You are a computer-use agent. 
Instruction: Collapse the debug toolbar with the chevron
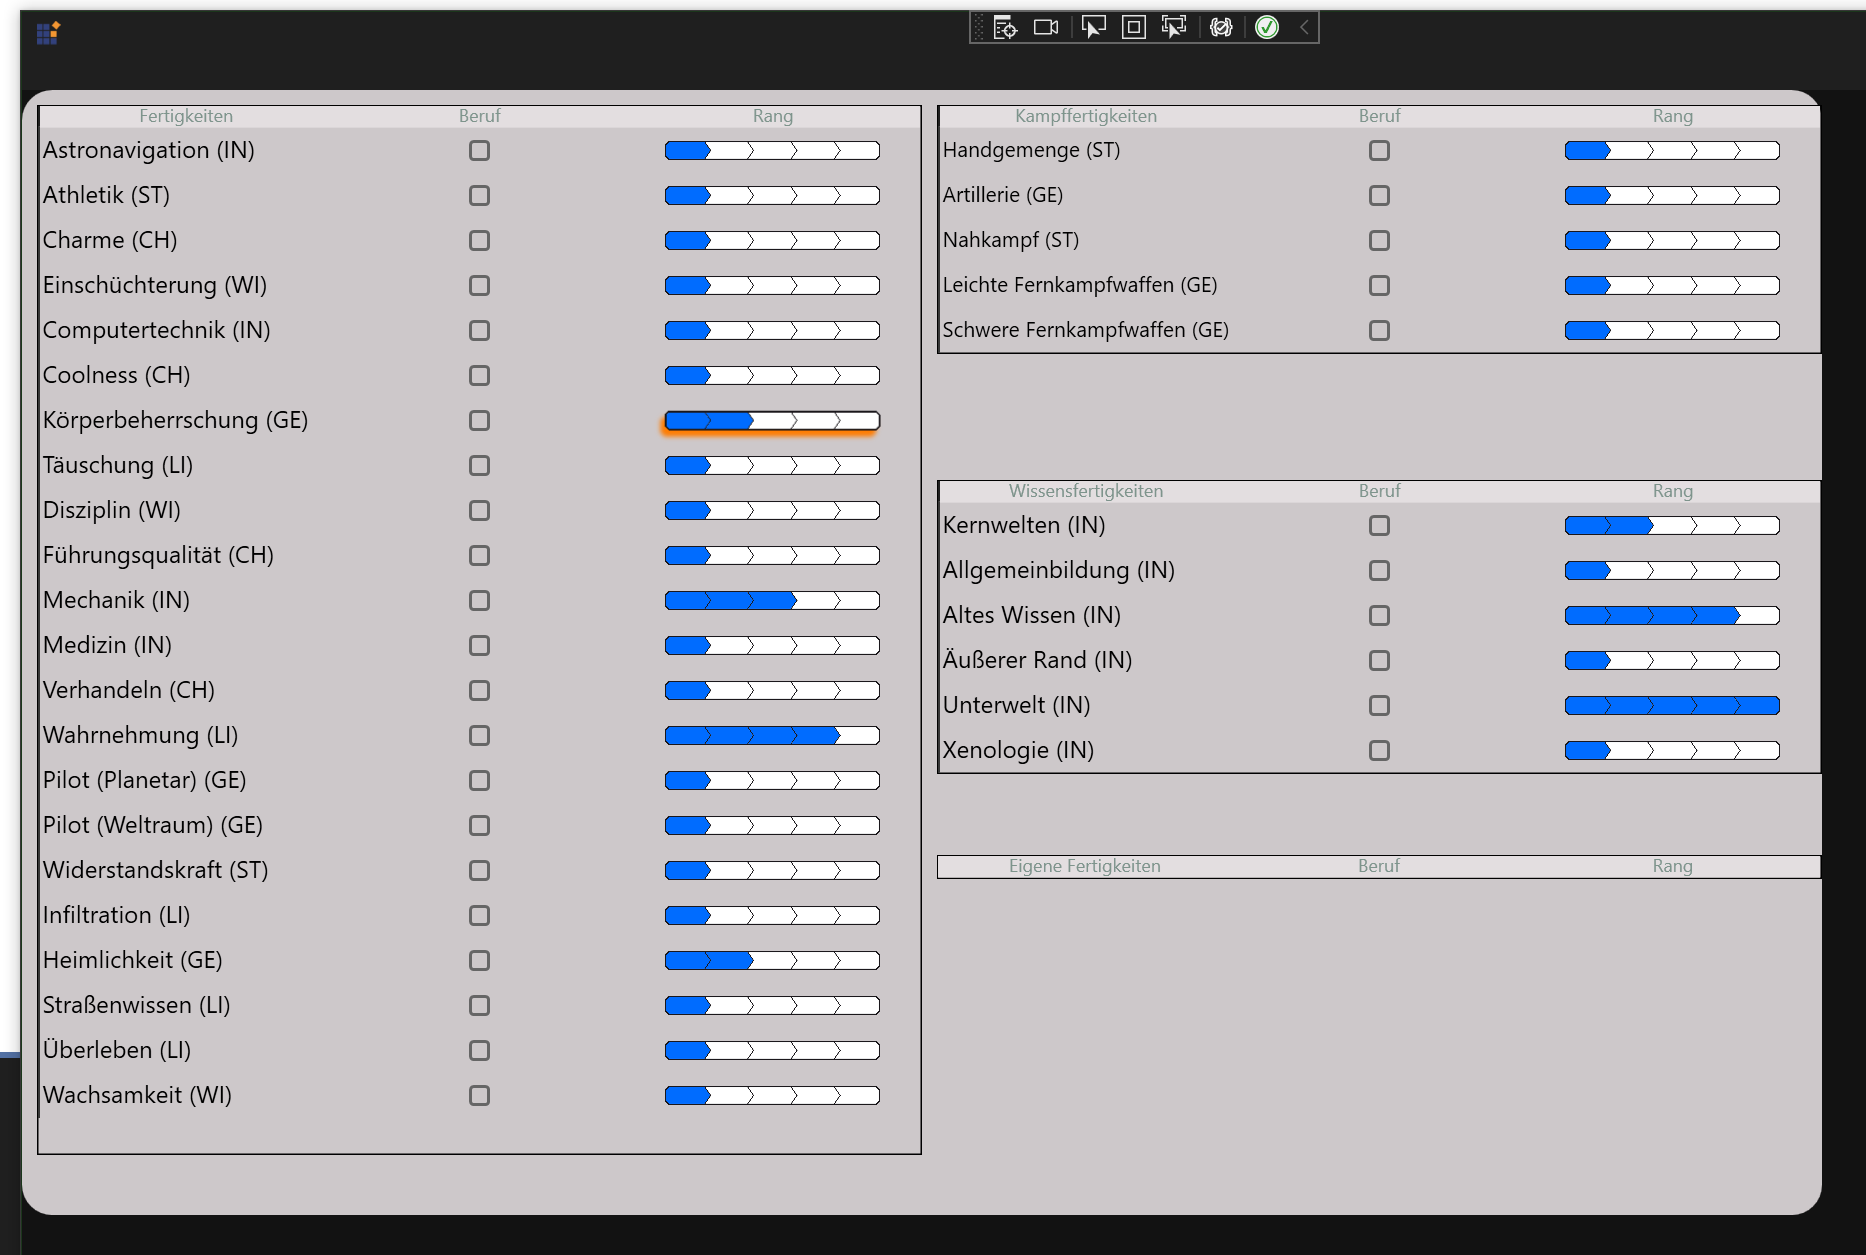tap(1304, 27)
